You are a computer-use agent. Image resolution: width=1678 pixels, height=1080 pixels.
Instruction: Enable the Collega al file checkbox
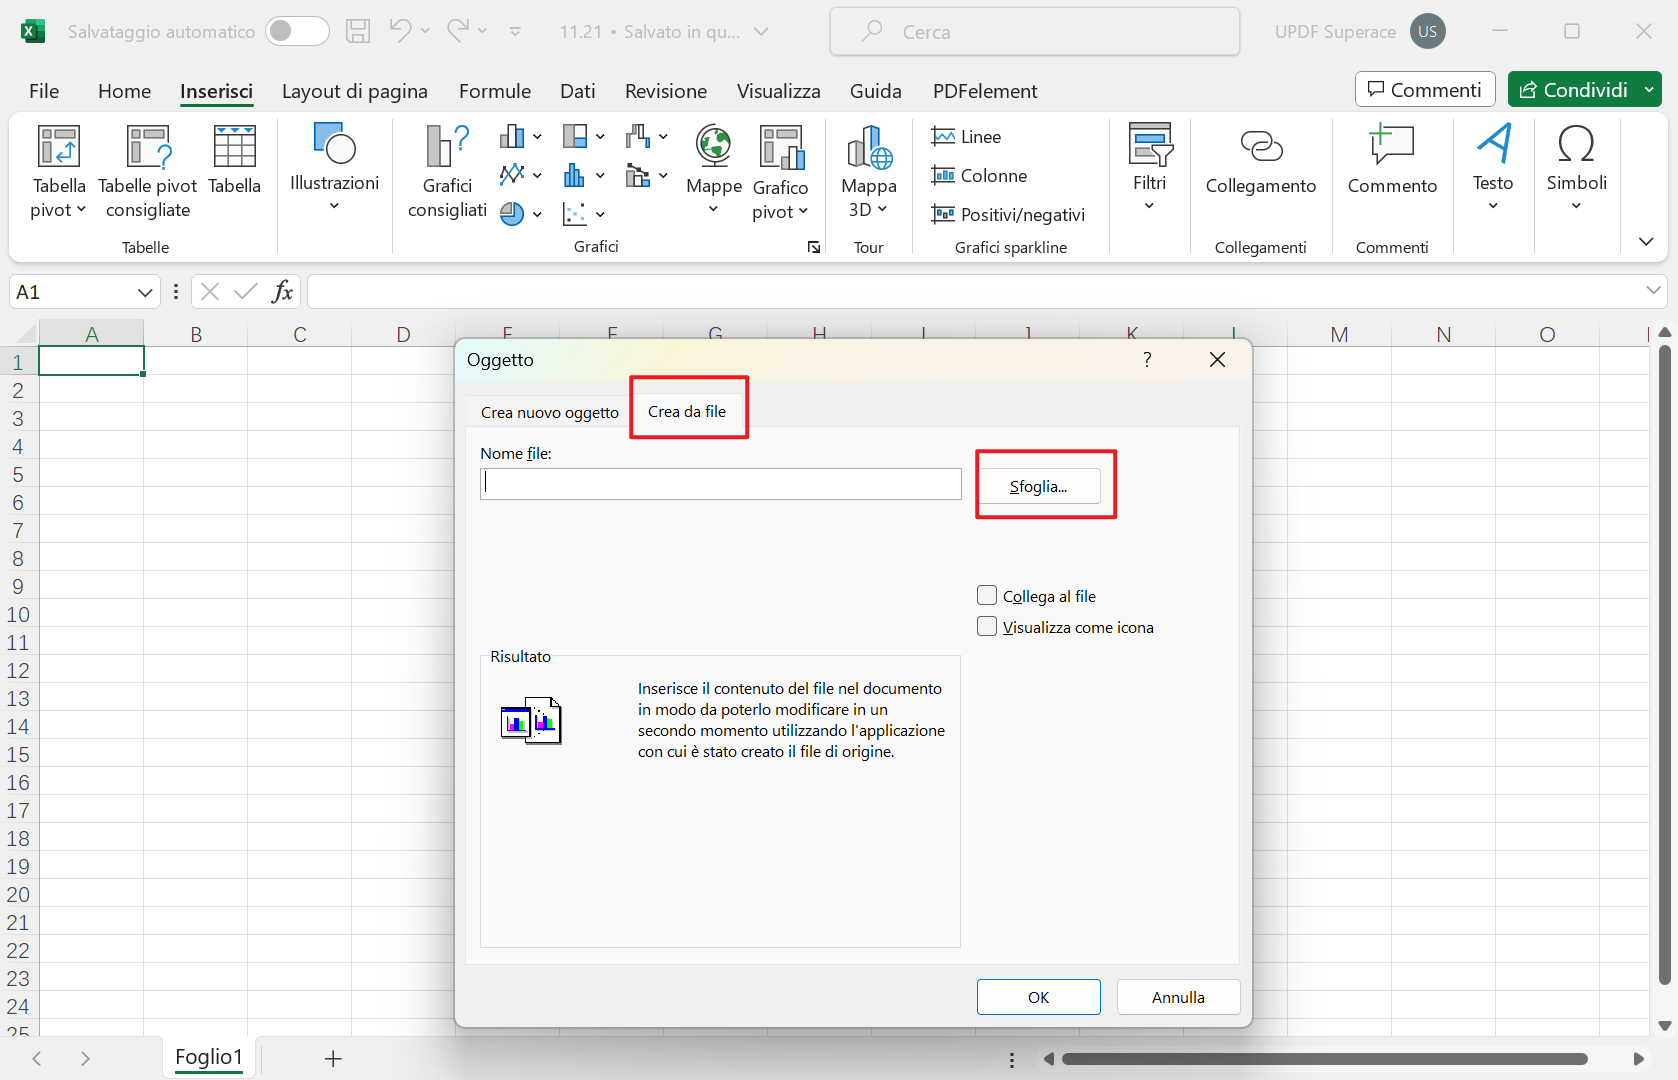coord(987,595)
